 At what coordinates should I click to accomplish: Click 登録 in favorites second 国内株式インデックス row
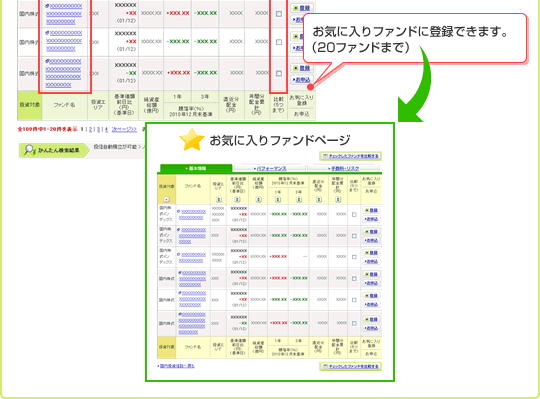pos(371,231)
